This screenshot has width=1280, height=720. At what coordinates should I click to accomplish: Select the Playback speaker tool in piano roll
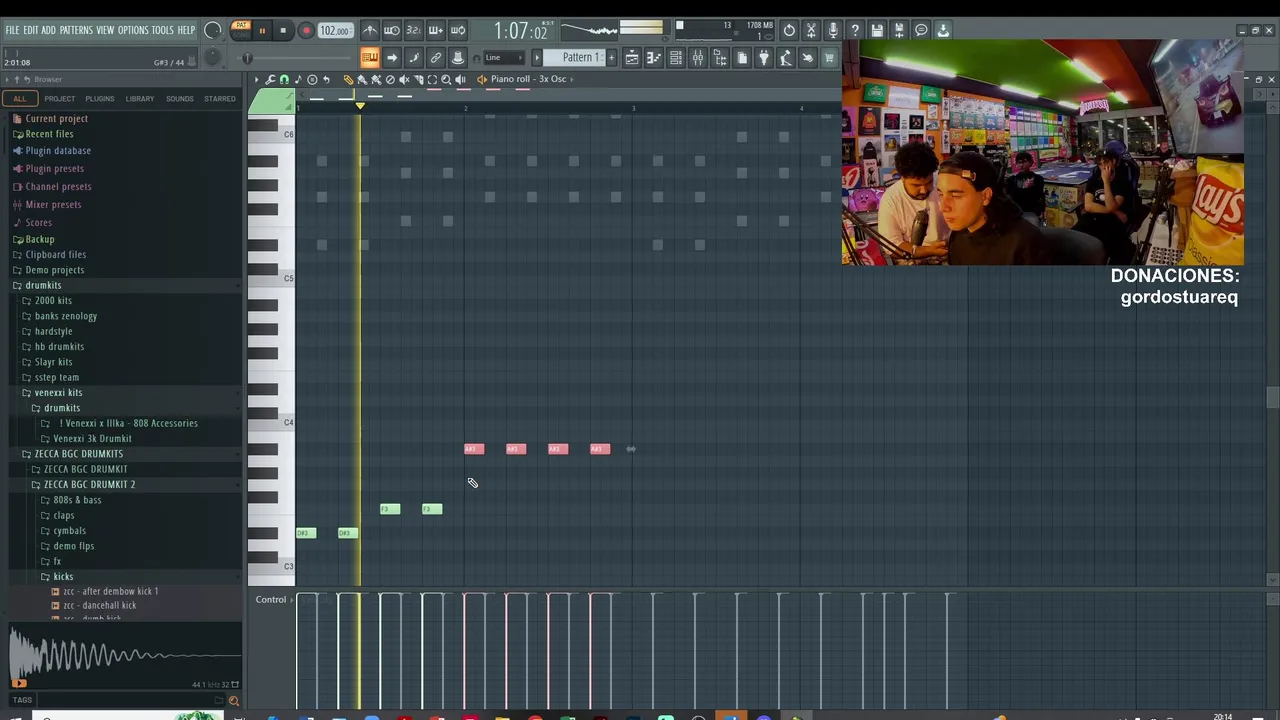pos(460,79)
